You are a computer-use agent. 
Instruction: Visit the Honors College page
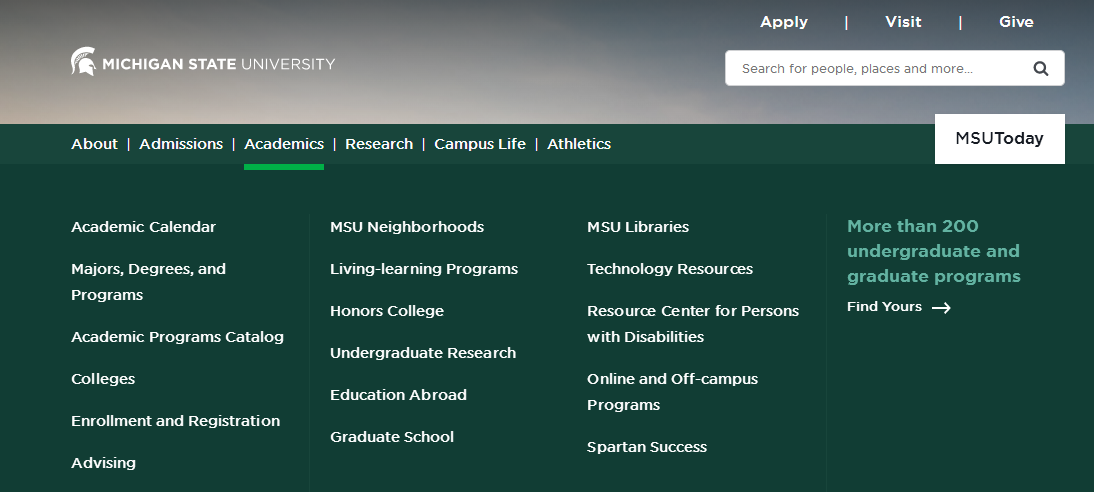point(387,311)
